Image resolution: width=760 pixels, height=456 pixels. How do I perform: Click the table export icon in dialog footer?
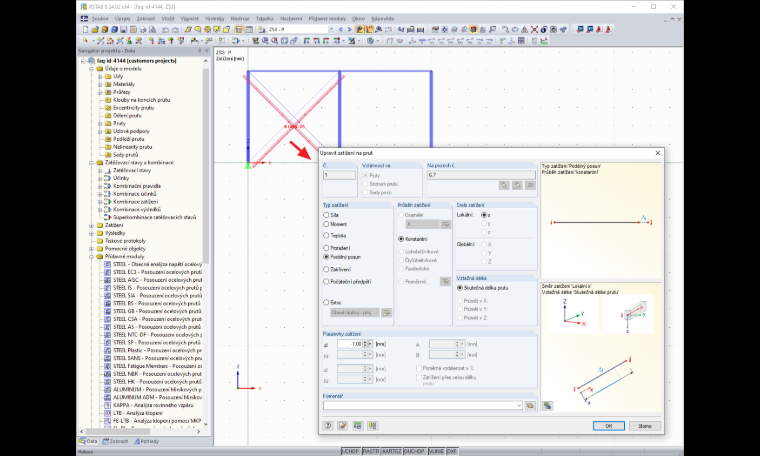pyautogui.click(x=358, y=425)
